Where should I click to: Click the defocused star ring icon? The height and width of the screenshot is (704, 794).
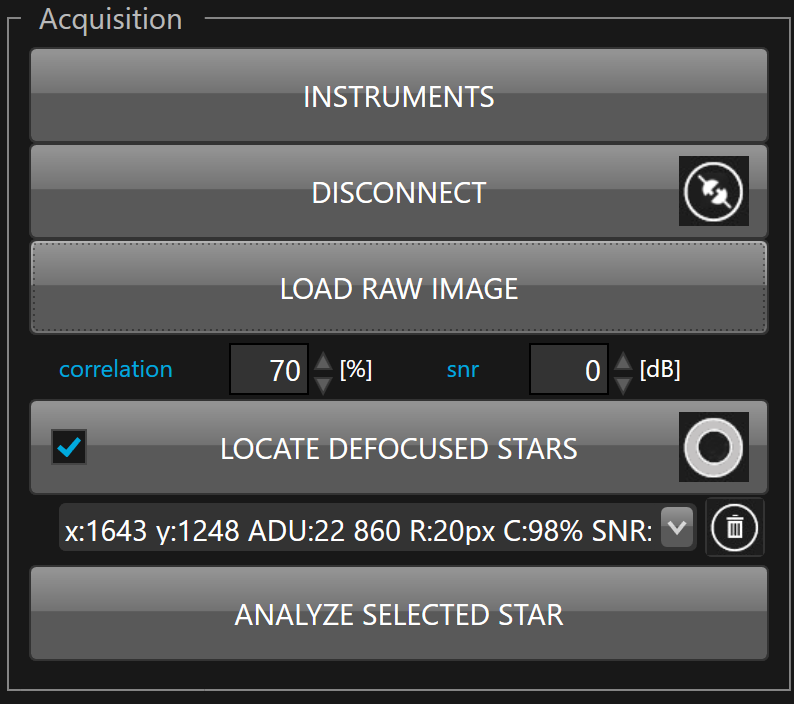pos(714,448)
